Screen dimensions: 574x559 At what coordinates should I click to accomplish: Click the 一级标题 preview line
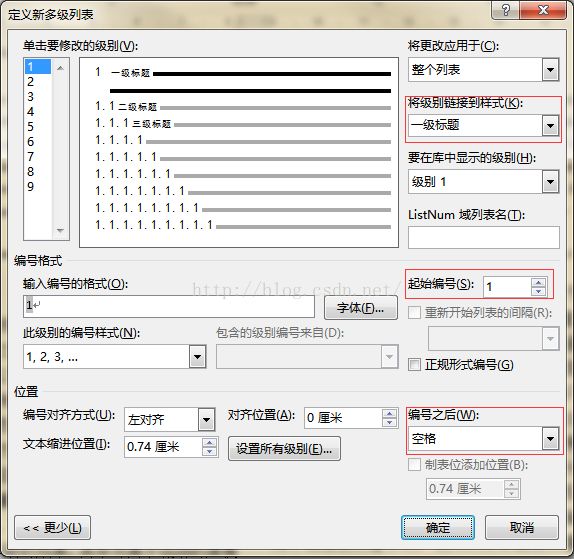click(243, 74)
